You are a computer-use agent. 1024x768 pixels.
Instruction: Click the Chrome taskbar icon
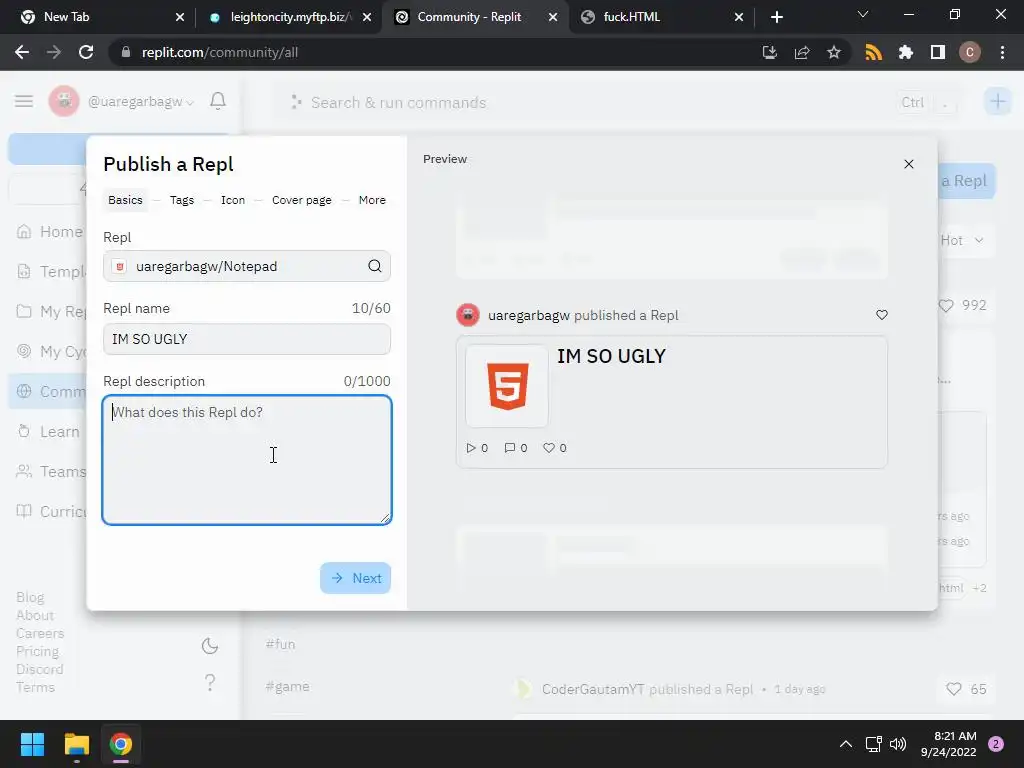[121, 744]
